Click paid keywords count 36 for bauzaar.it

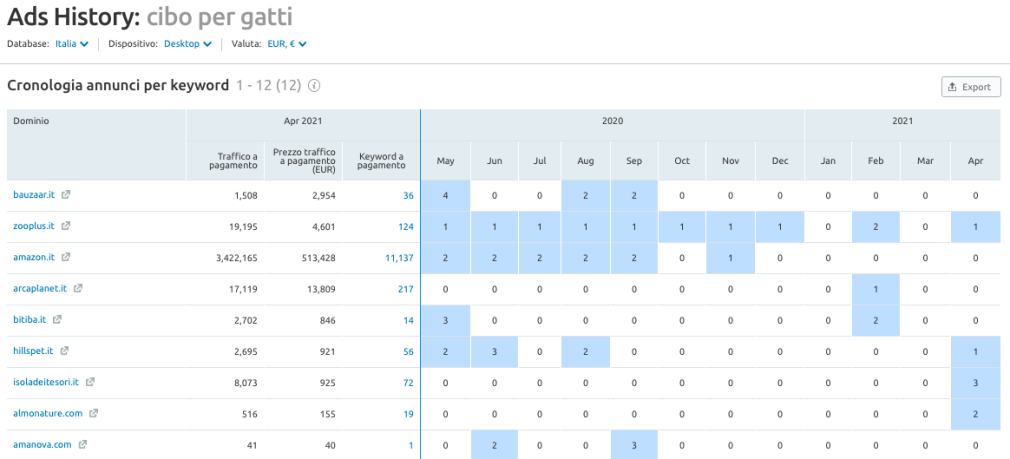click(408, 195)
